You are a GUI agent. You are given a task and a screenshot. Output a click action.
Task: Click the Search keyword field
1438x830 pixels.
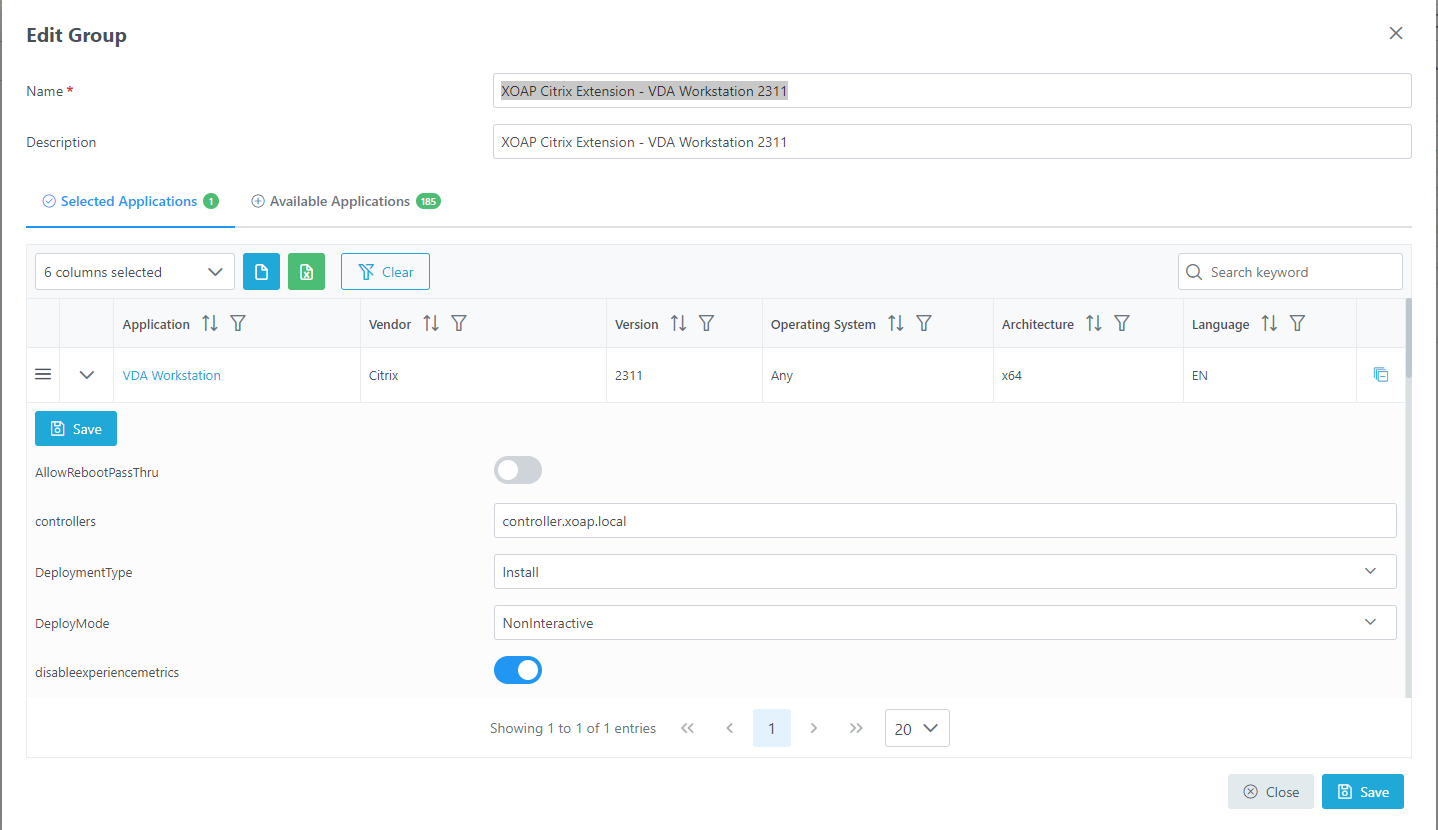[1289, 271]
